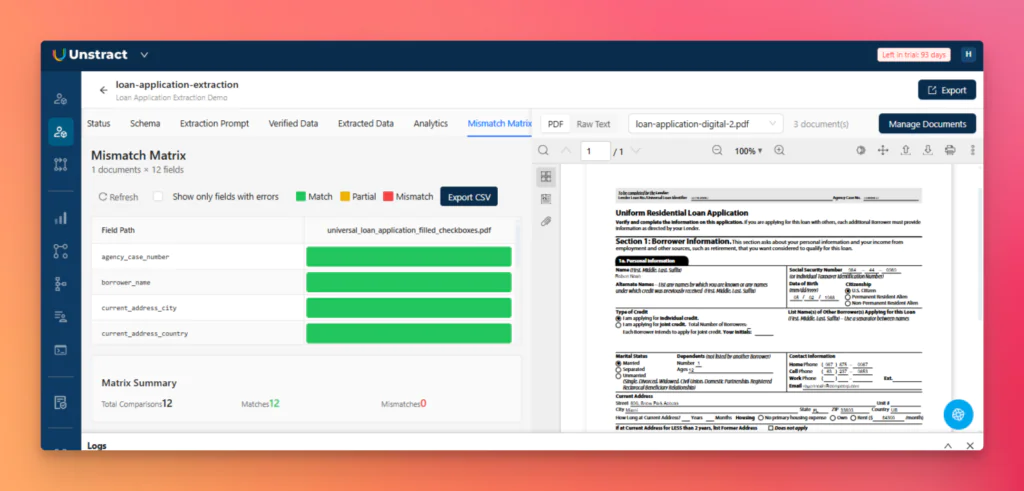Screen dimensions: 1024x491
Task: Click the green agency_case_number match cell
Action: coord(409,257)
